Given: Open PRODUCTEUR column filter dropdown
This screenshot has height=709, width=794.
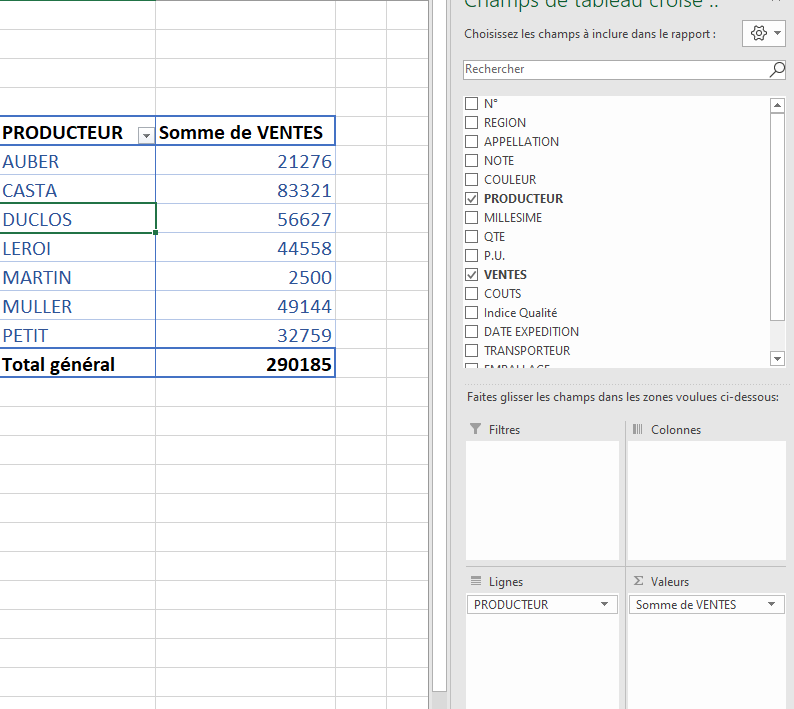Looking at the screenshot, I should click(146, 134).
